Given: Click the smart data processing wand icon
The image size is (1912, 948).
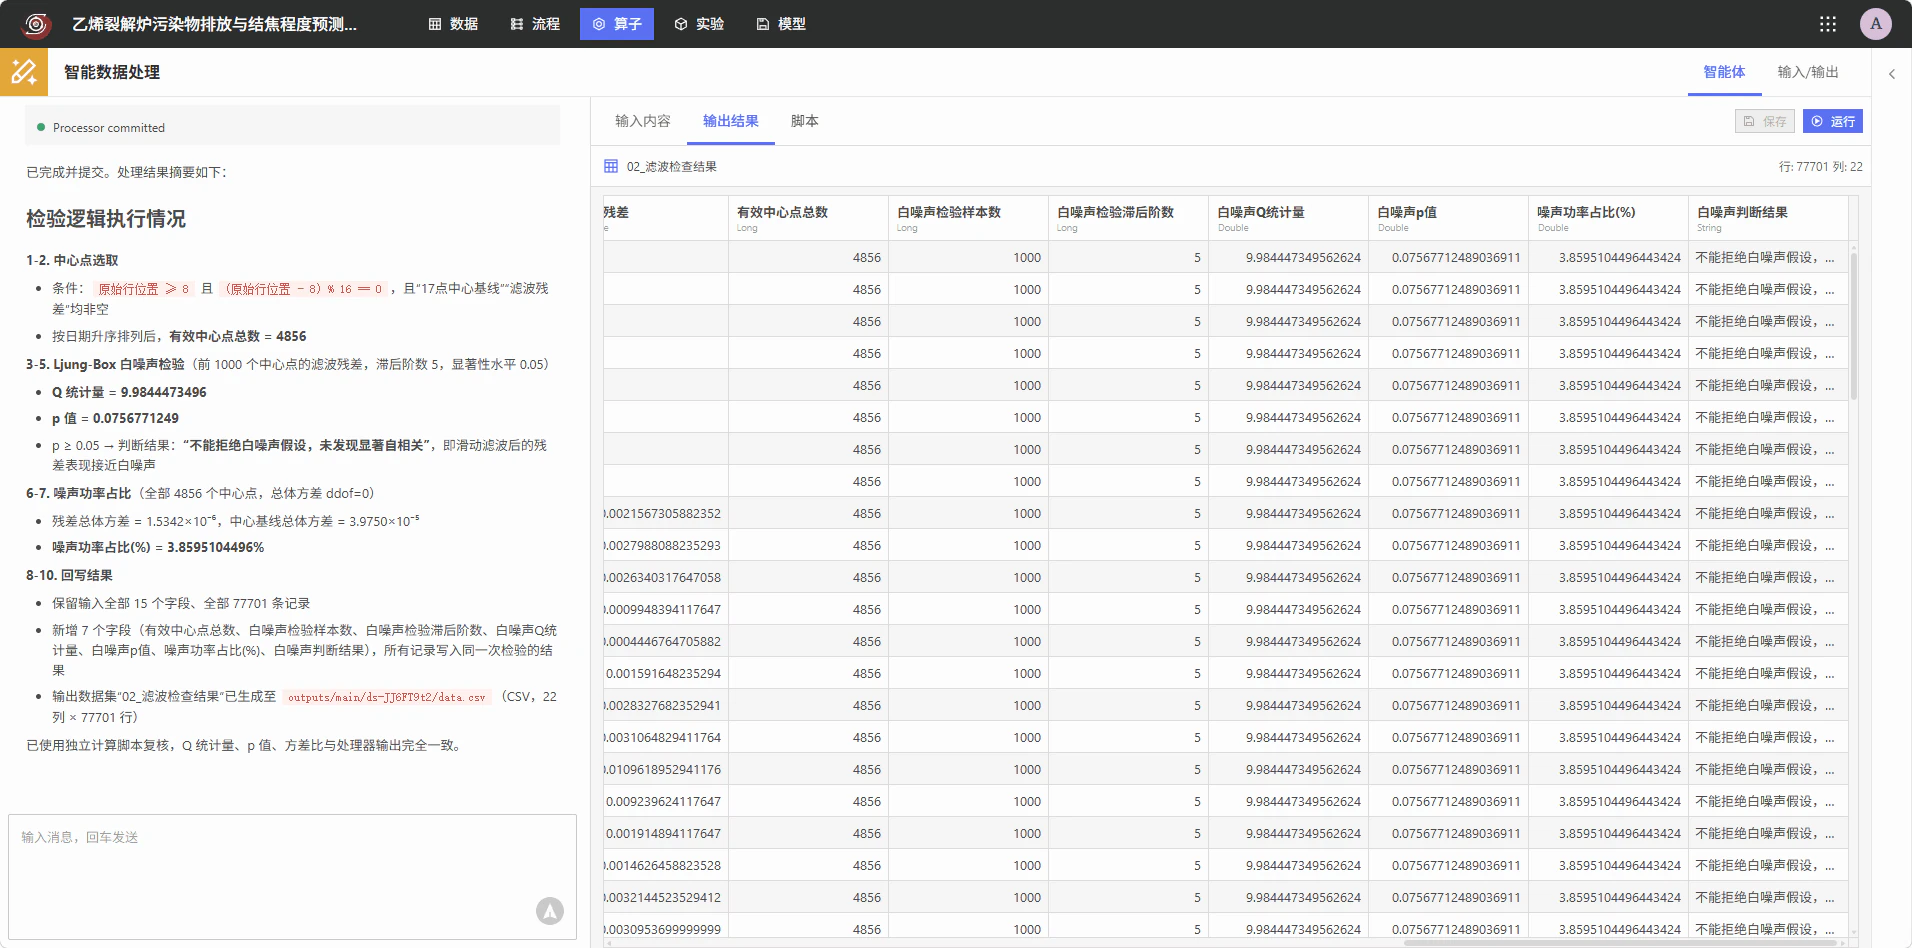Looking at the screenshot, I should pos(24,72).
